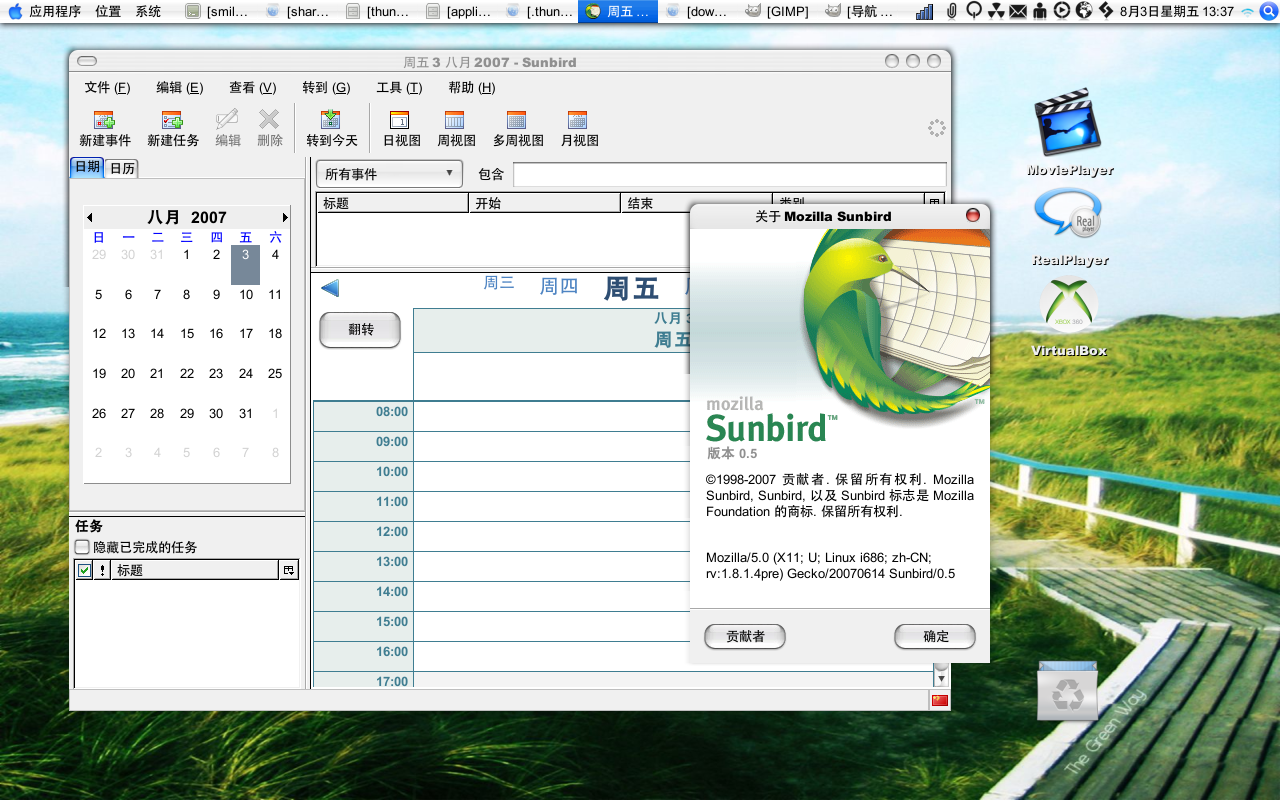Click the Apple logo in top panel

15,11
